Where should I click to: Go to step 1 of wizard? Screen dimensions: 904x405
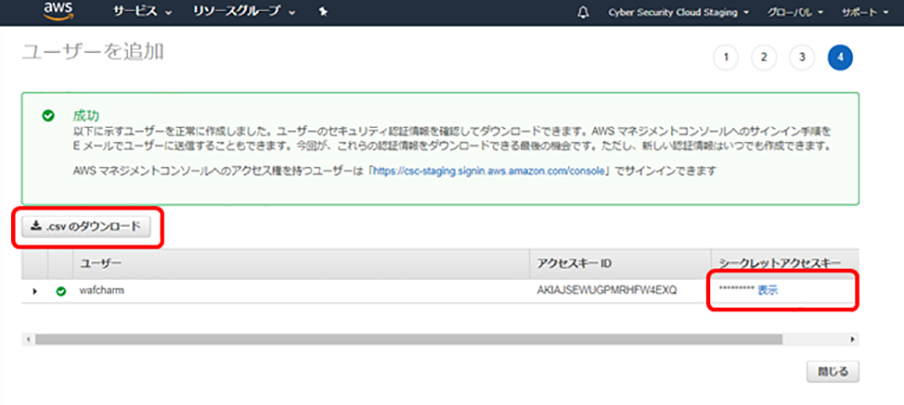tap(726, 57)
